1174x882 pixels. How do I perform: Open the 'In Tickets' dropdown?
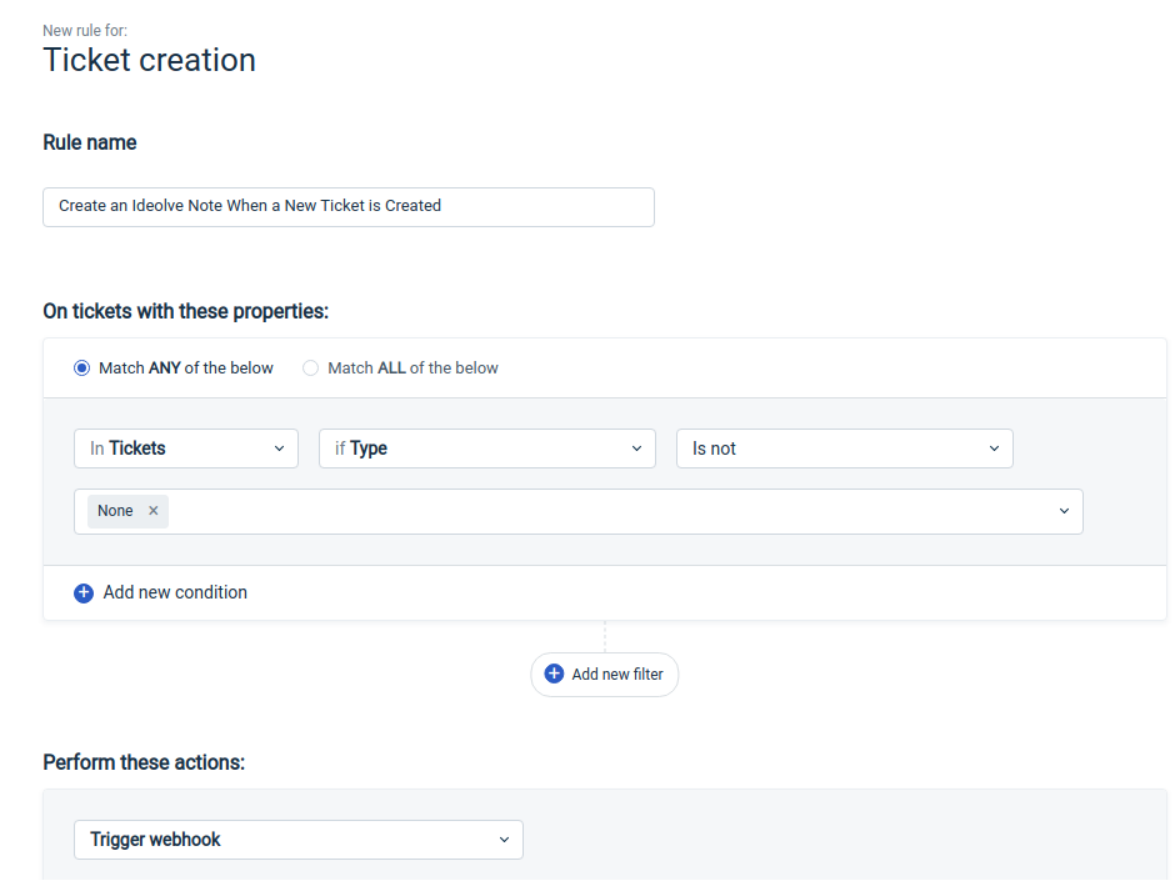click(x=175, y=449)
